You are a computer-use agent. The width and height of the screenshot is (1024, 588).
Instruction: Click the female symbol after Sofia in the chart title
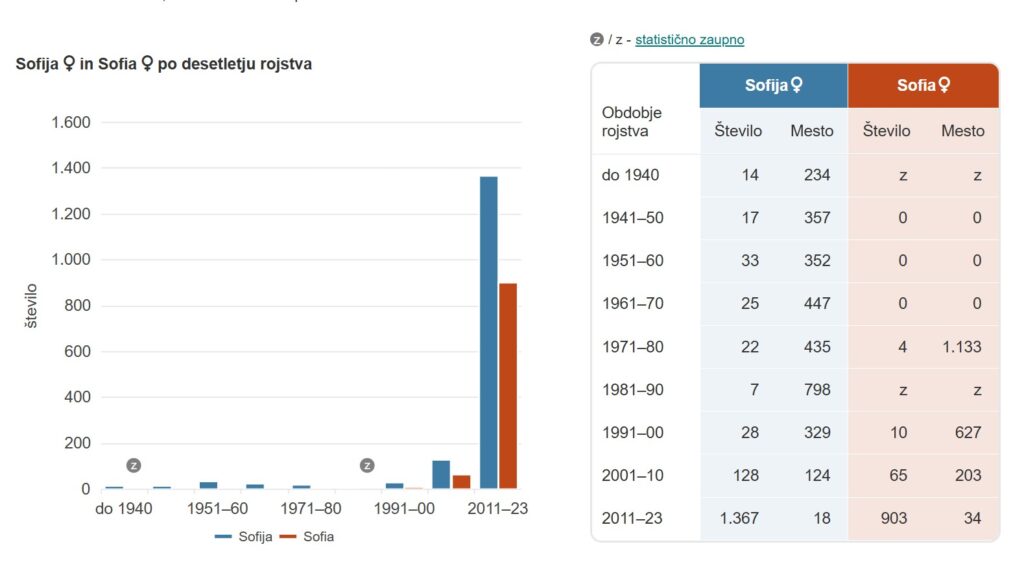click(147, 64)
